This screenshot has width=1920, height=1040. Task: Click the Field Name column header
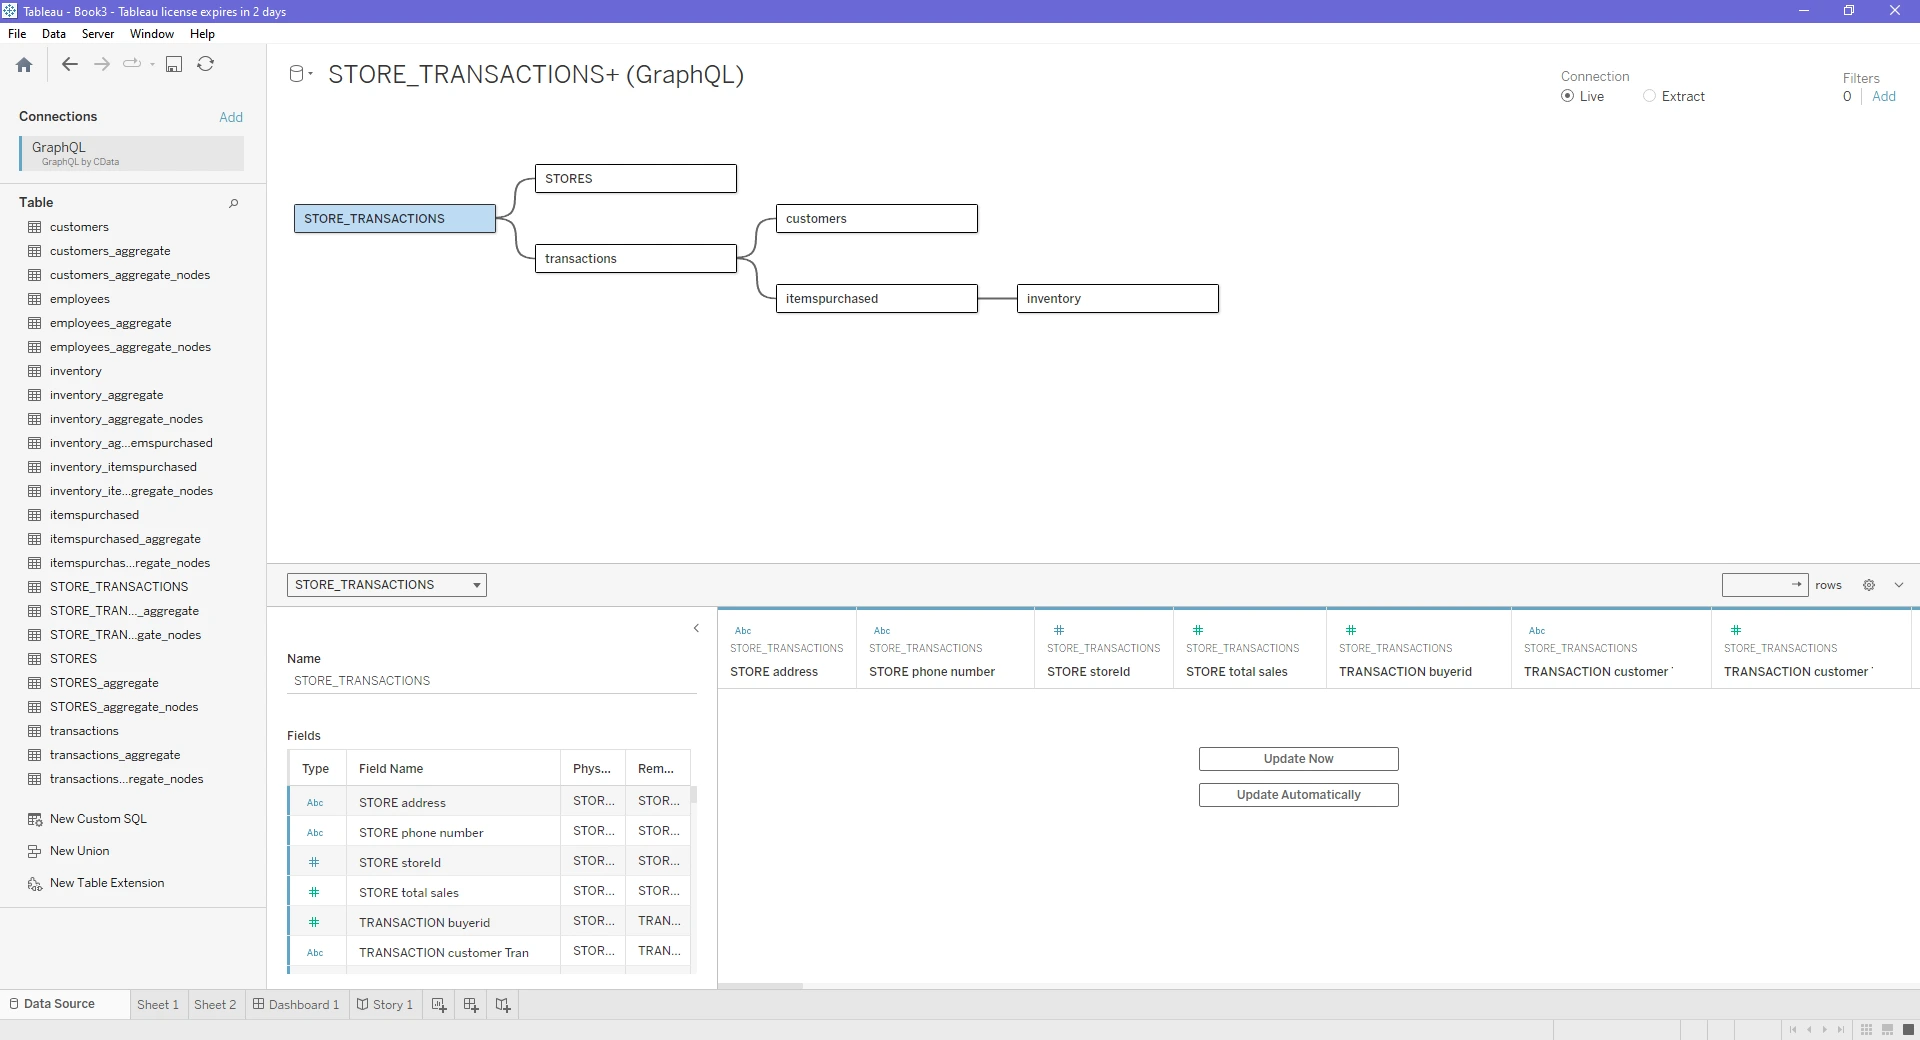pyautogui.click(x=454, y=769)
